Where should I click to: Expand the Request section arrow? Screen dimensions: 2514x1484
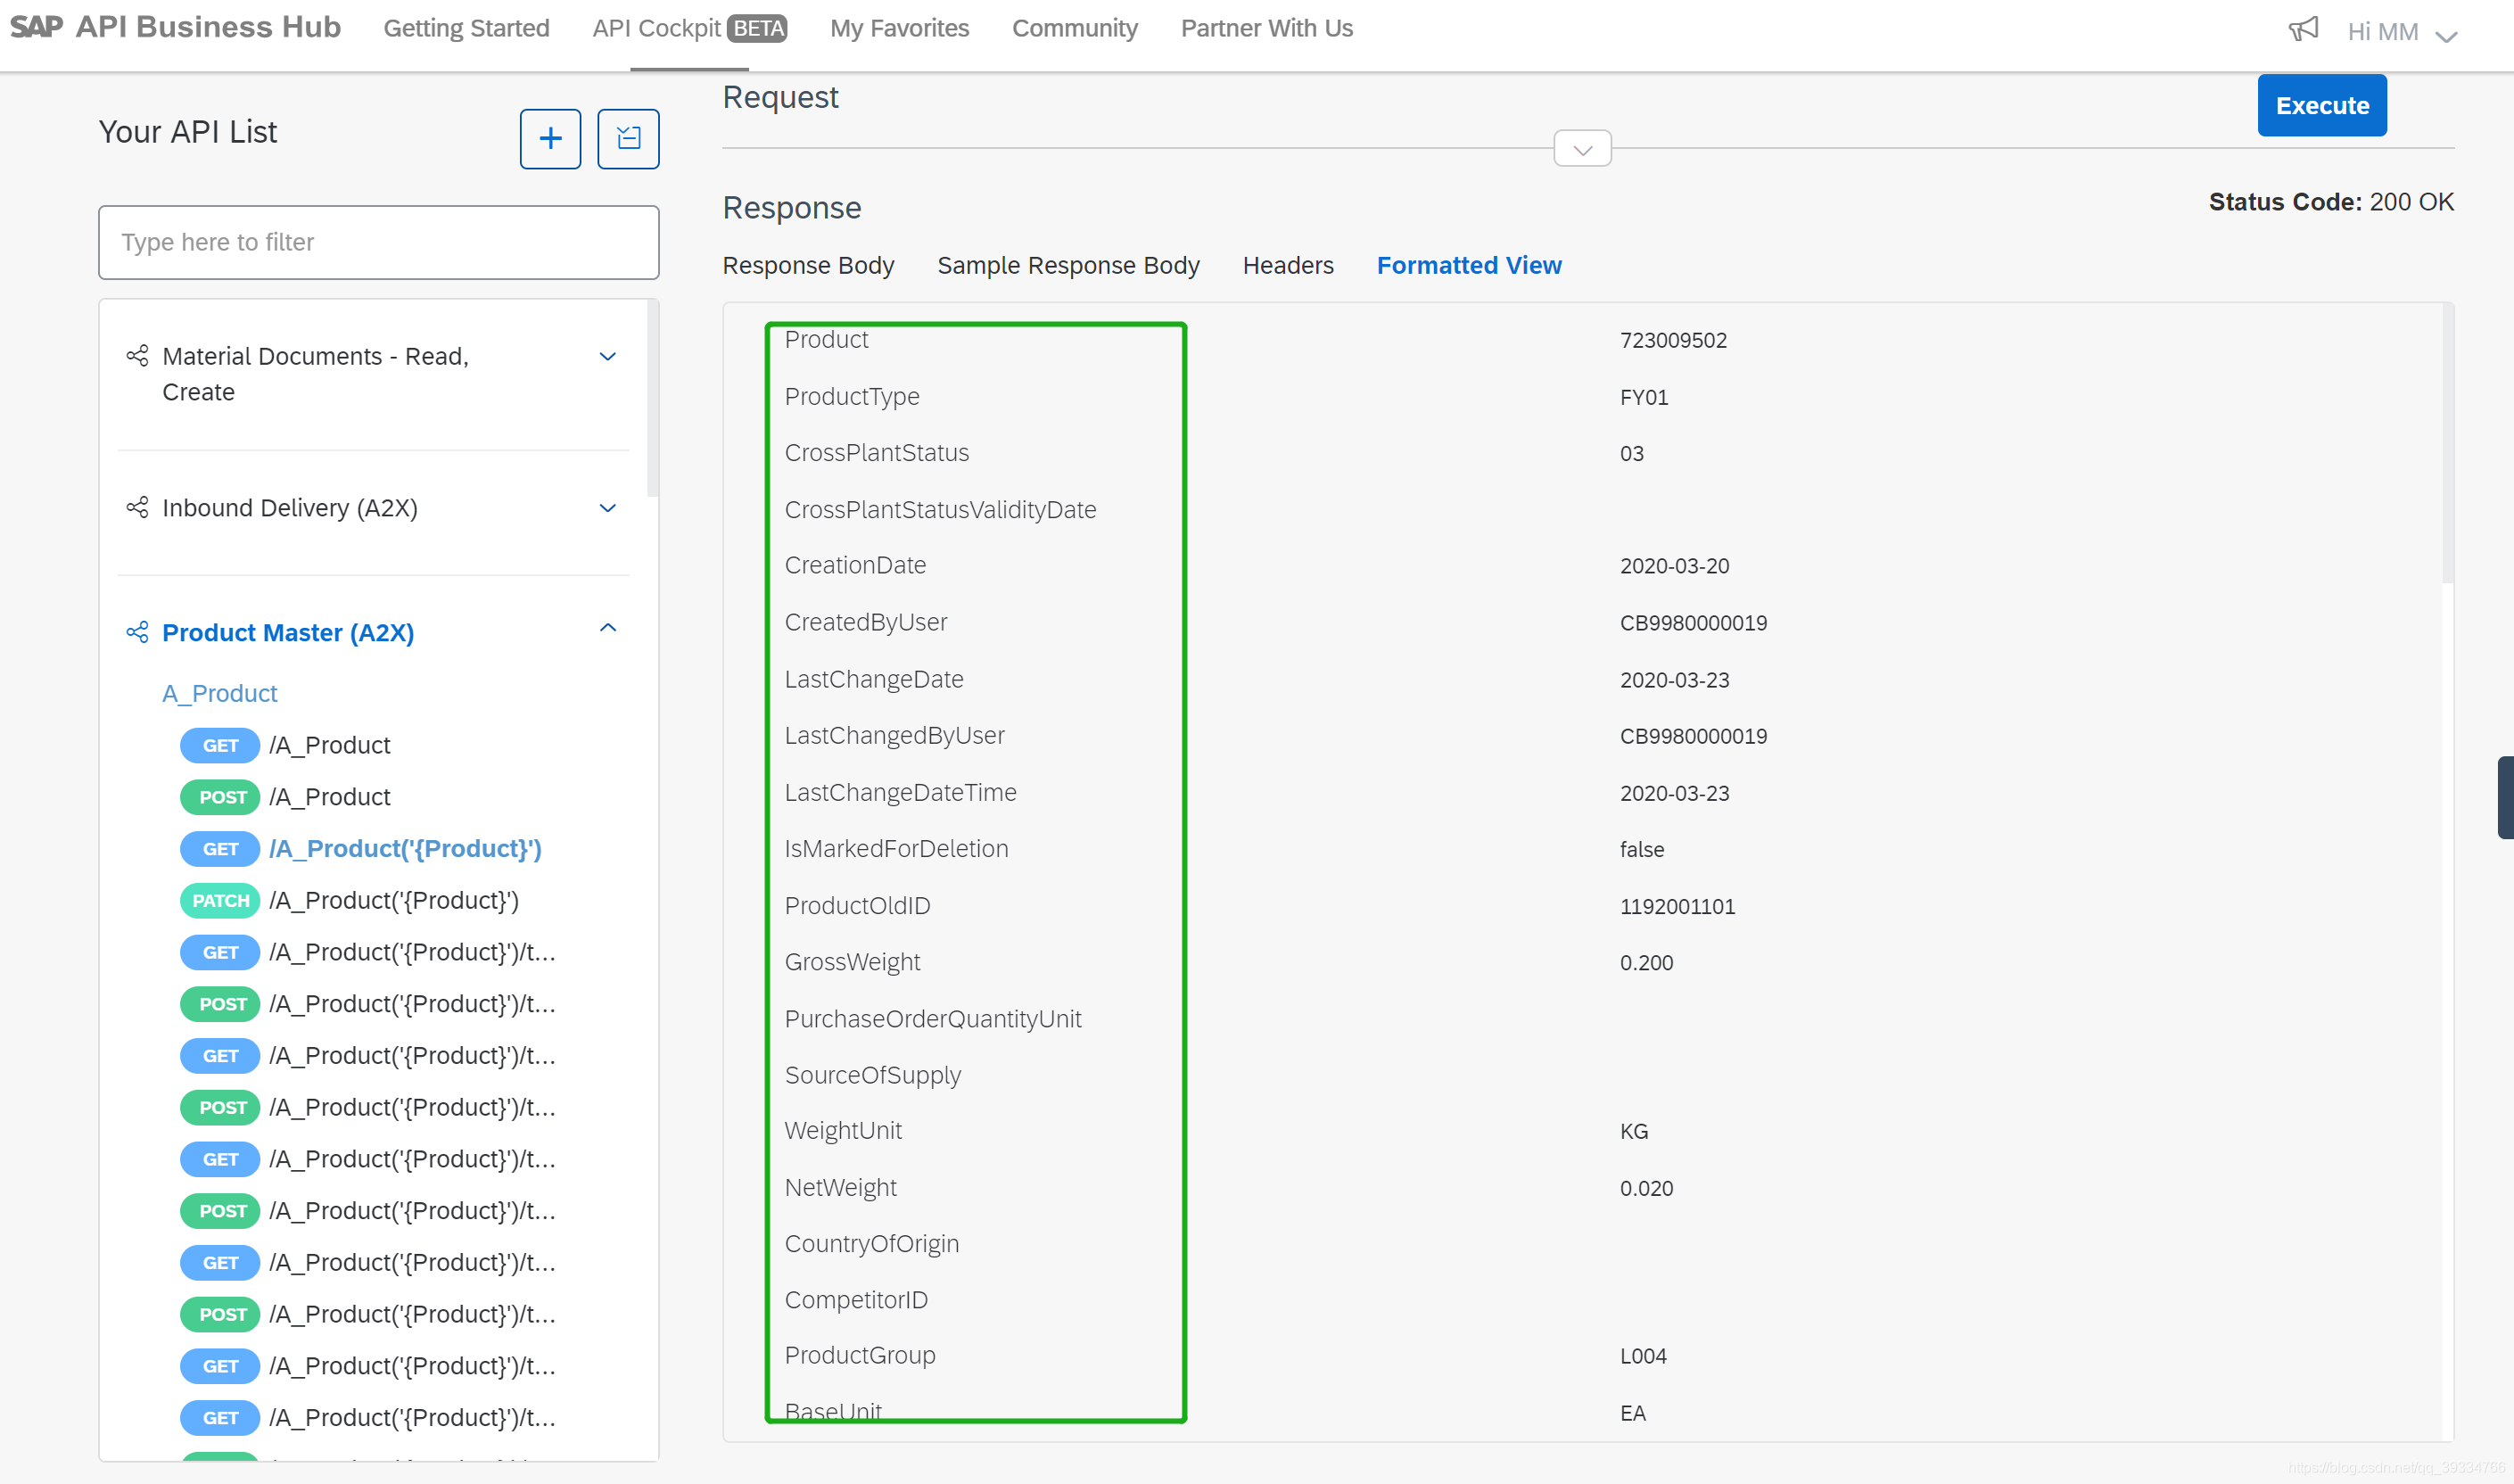1582,149
